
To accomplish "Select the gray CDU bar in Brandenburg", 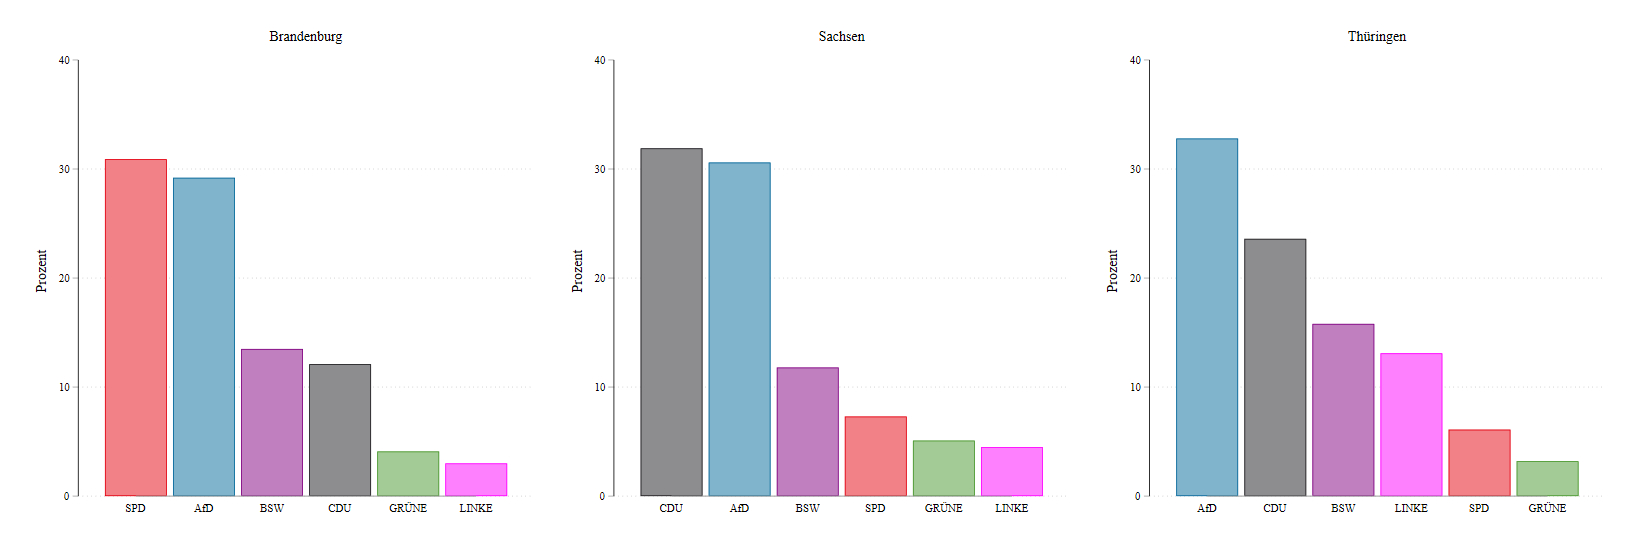I will pyautogui.click(x=340, y=430).
